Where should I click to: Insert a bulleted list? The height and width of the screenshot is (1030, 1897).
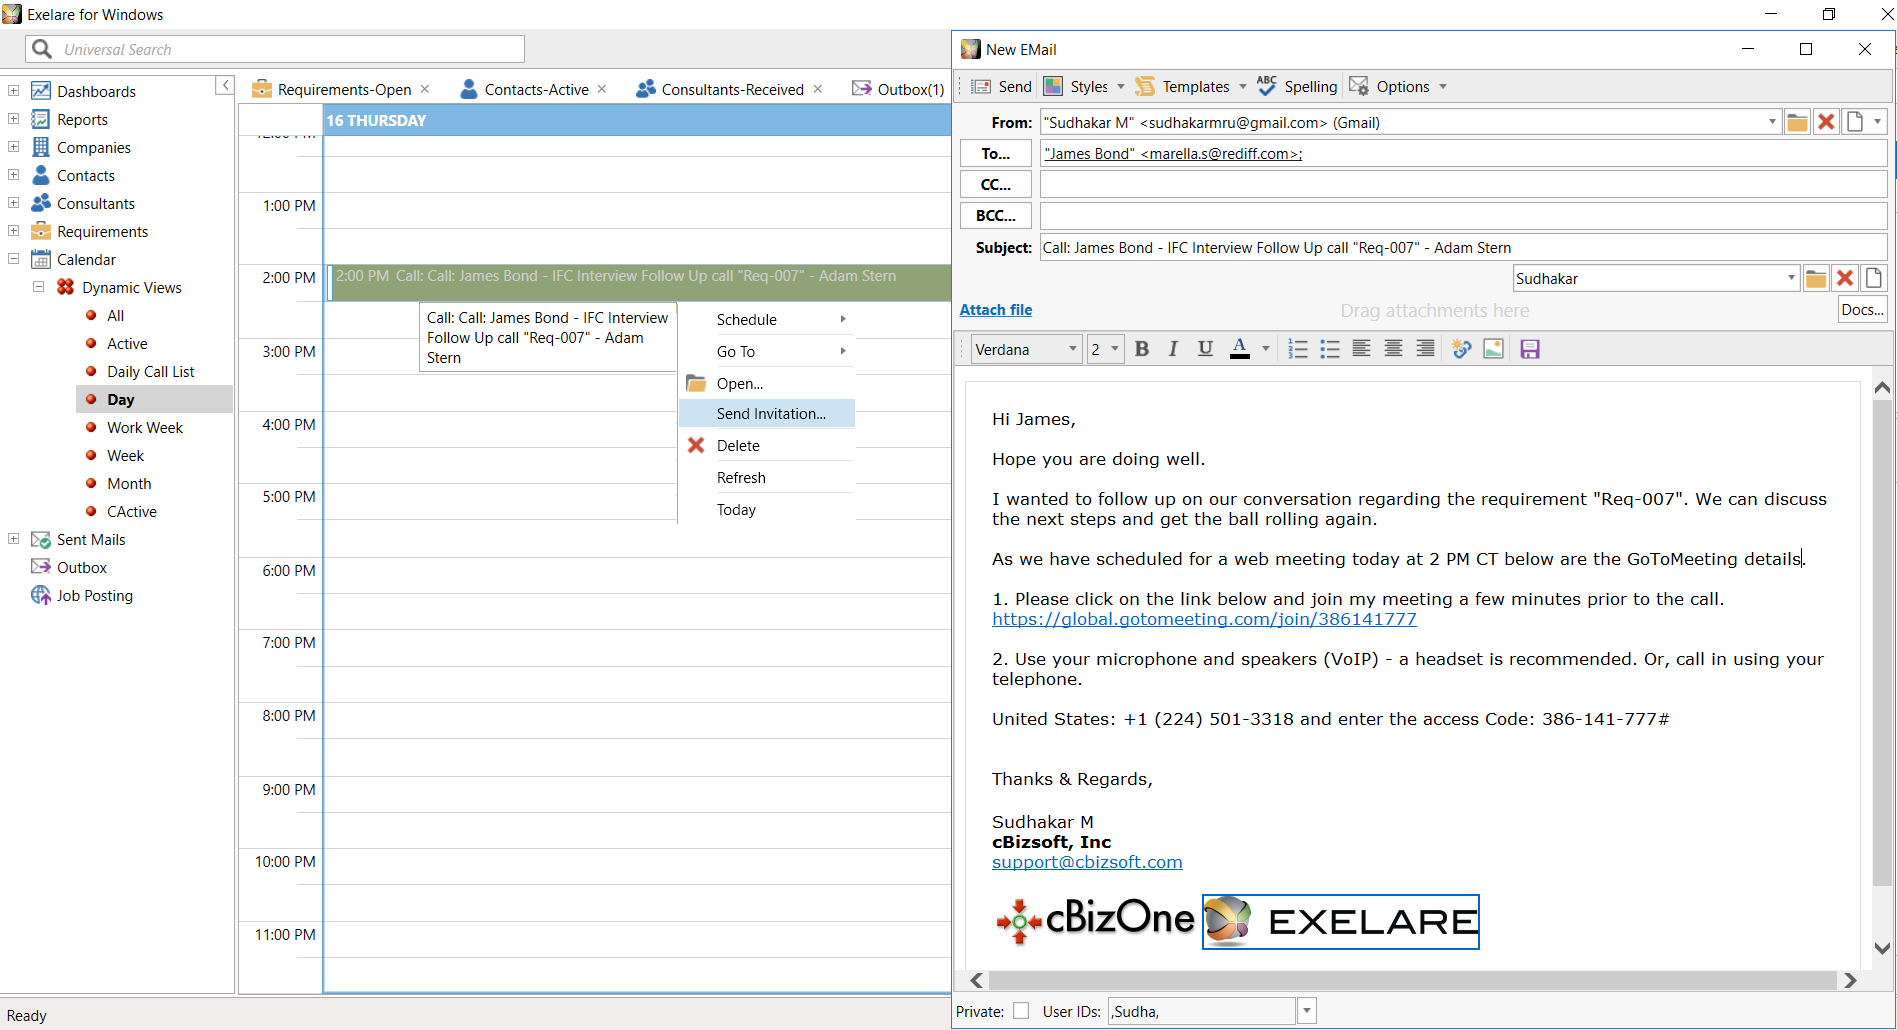click(x=1330, y=349)
